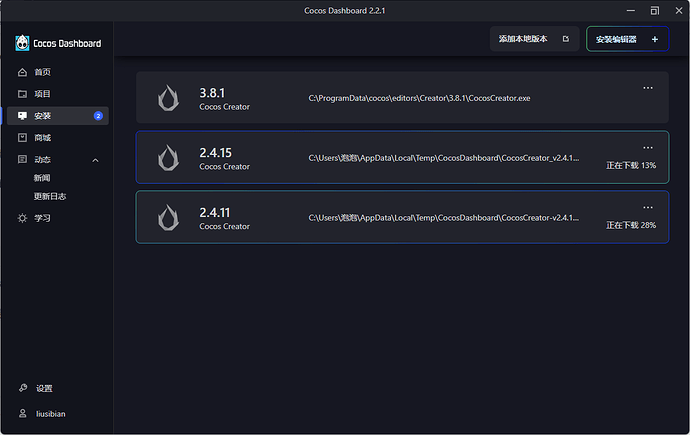Click the Cocos Creator flame icon for 3.8.1
The width and height of the screenshot is (690, 435).
pos(169,98)
